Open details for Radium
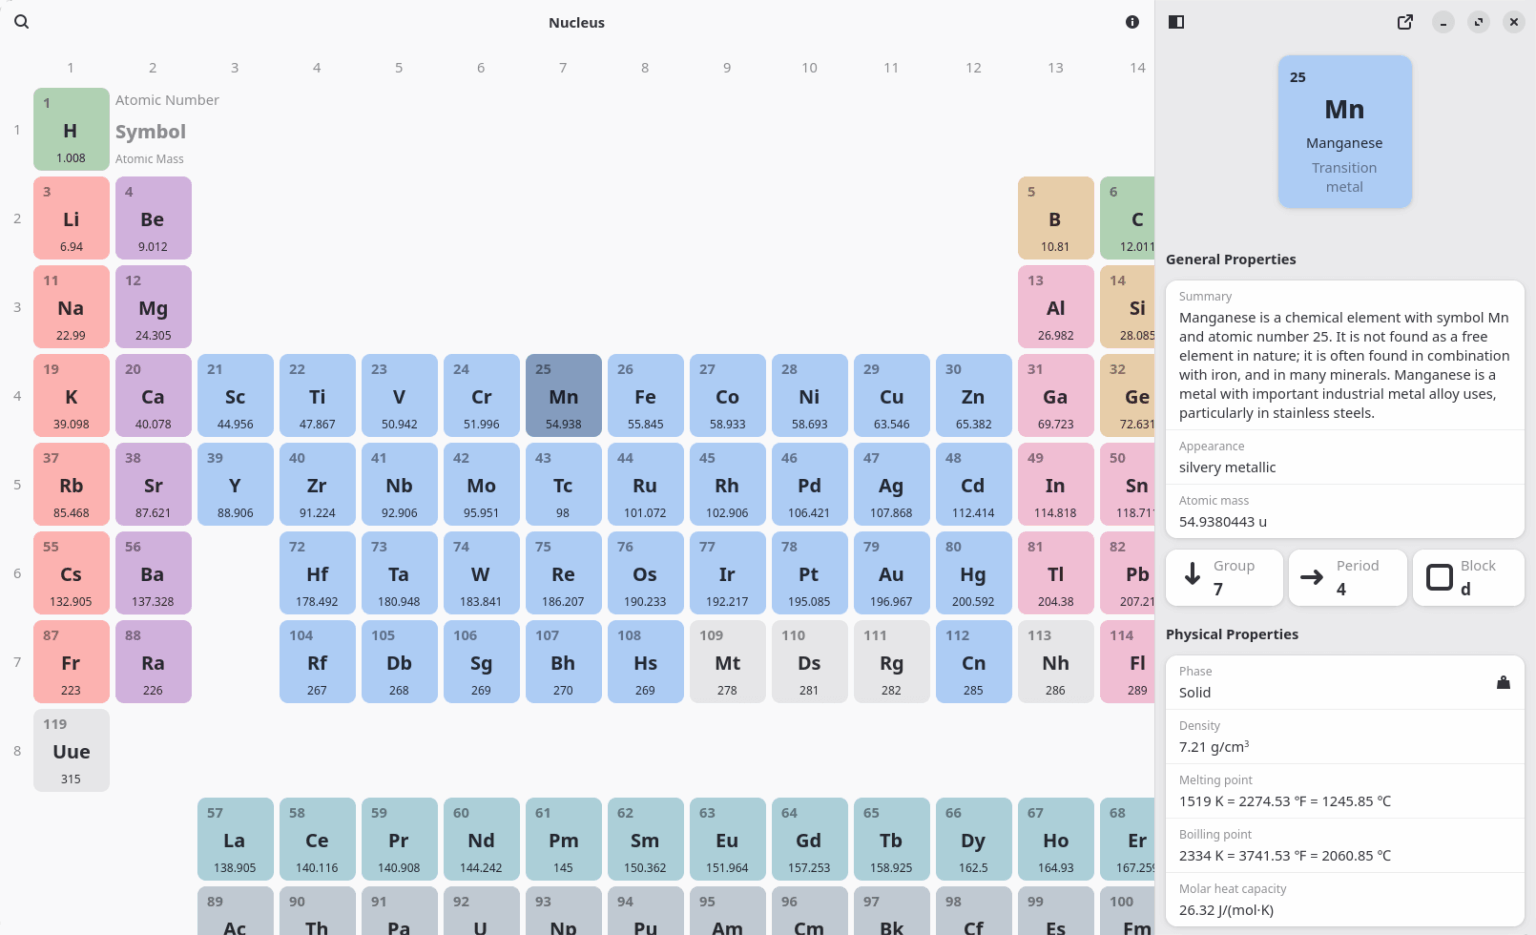Viewport: 1536px width, 935px height. coord(153,661)
